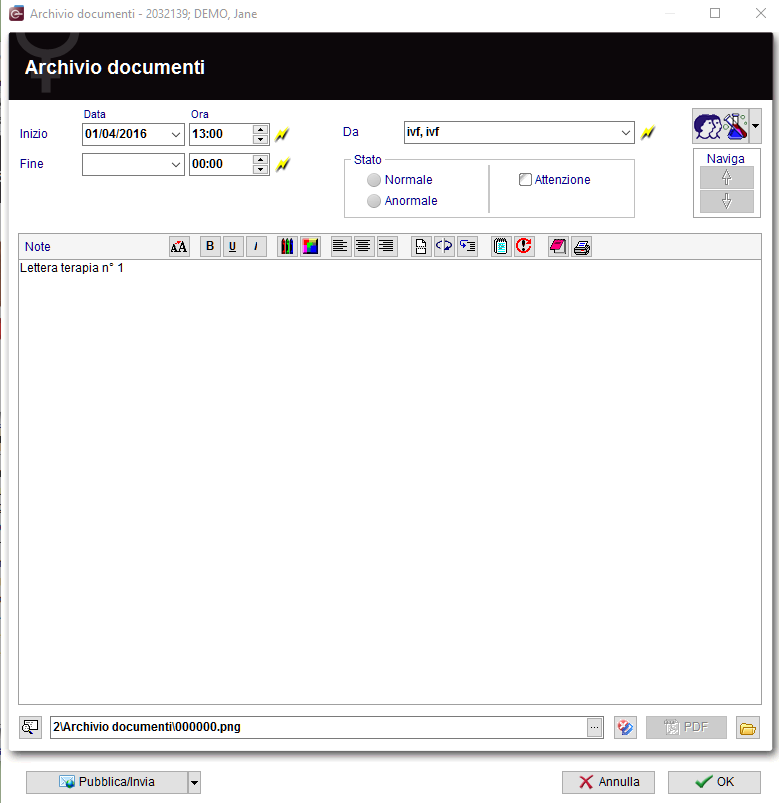Expand the Da combo box
Screen dimensions: 779x803
tap(625, 133)
